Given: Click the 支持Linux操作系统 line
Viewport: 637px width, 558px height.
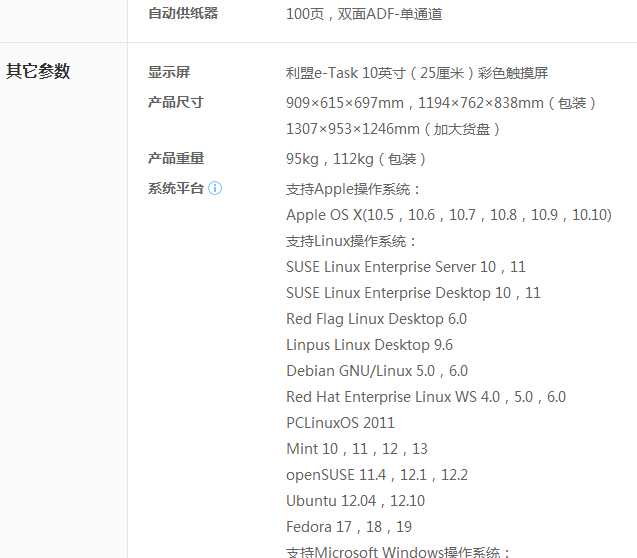Looking at the screenshot, I should 351,241.
